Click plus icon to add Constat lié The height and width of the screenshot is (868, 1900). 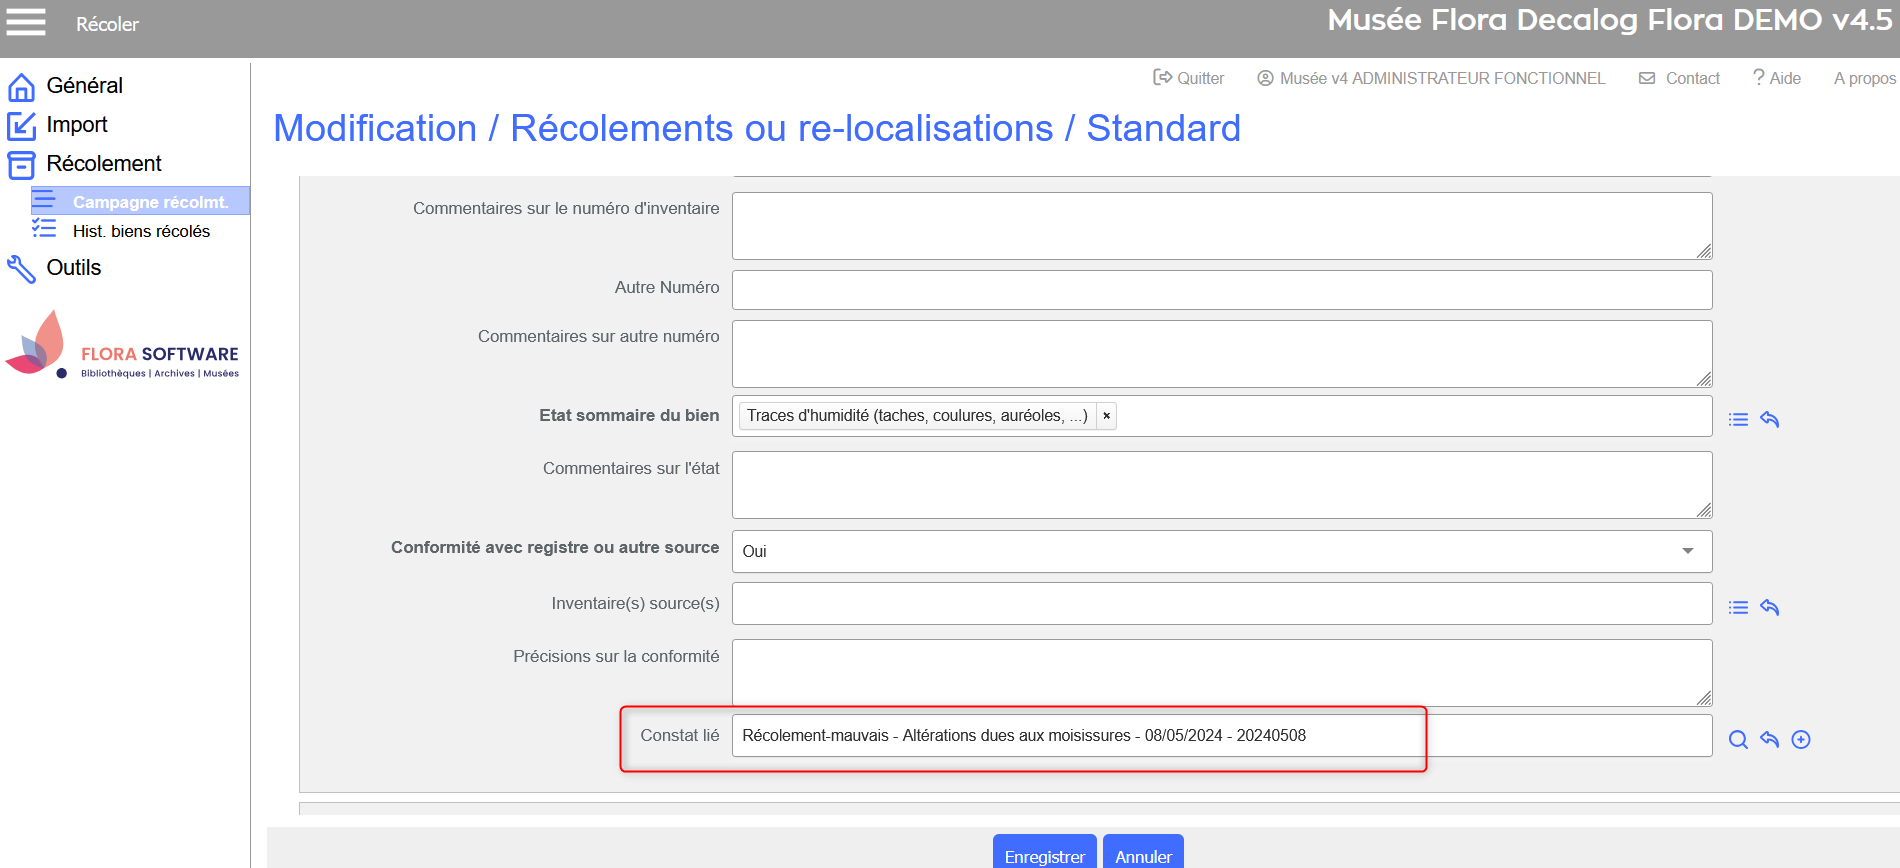coord(1801,740)
